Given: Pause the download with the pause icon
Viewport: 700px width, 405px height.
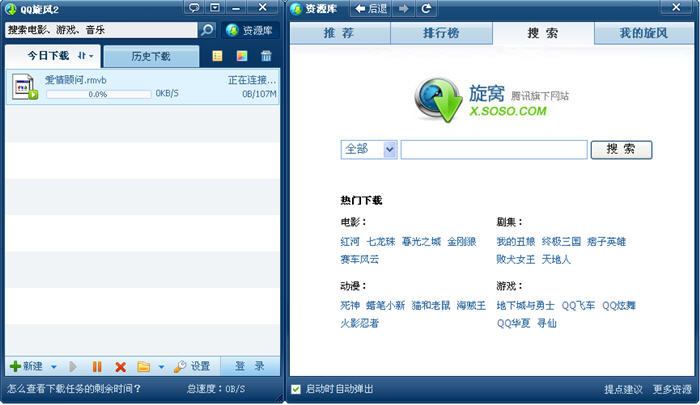Looking at the screenshot, I should 97,366.
